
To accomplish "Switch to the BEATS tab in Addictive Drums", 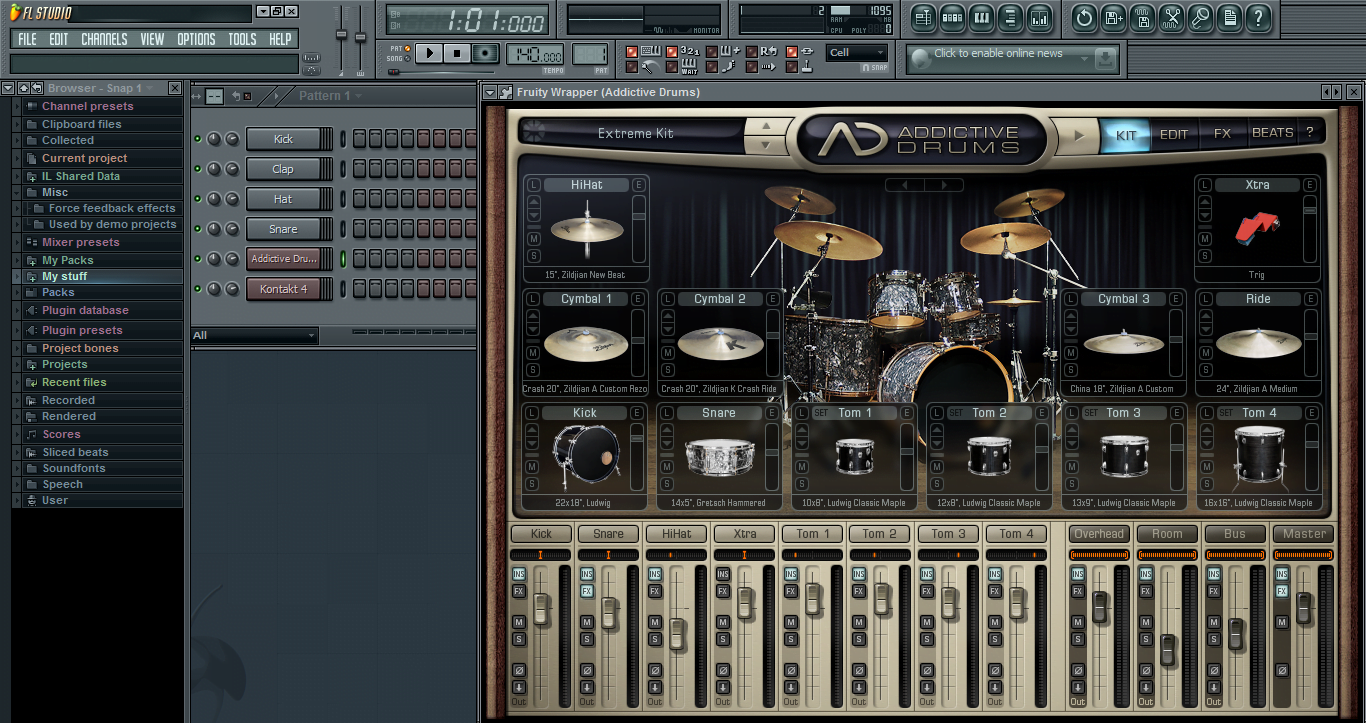I will (x=1272, y=133).
